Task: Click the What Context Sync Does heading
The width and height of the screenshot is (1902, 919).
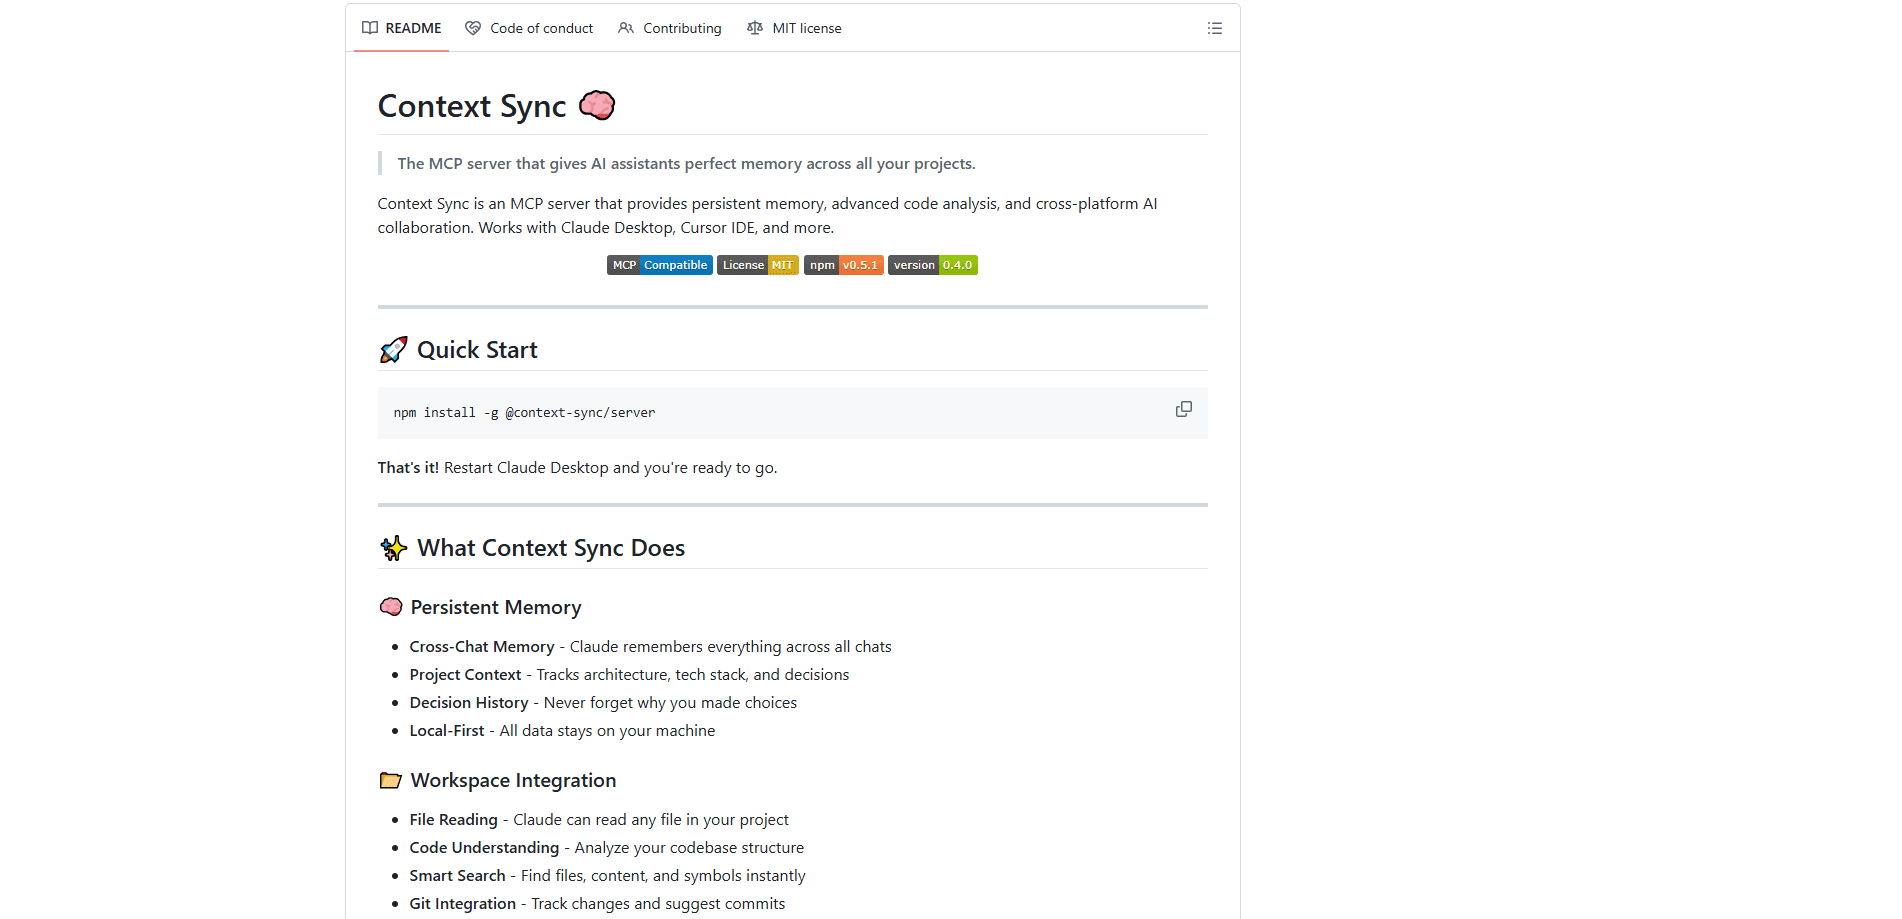Action: click(x=551, y=548)
